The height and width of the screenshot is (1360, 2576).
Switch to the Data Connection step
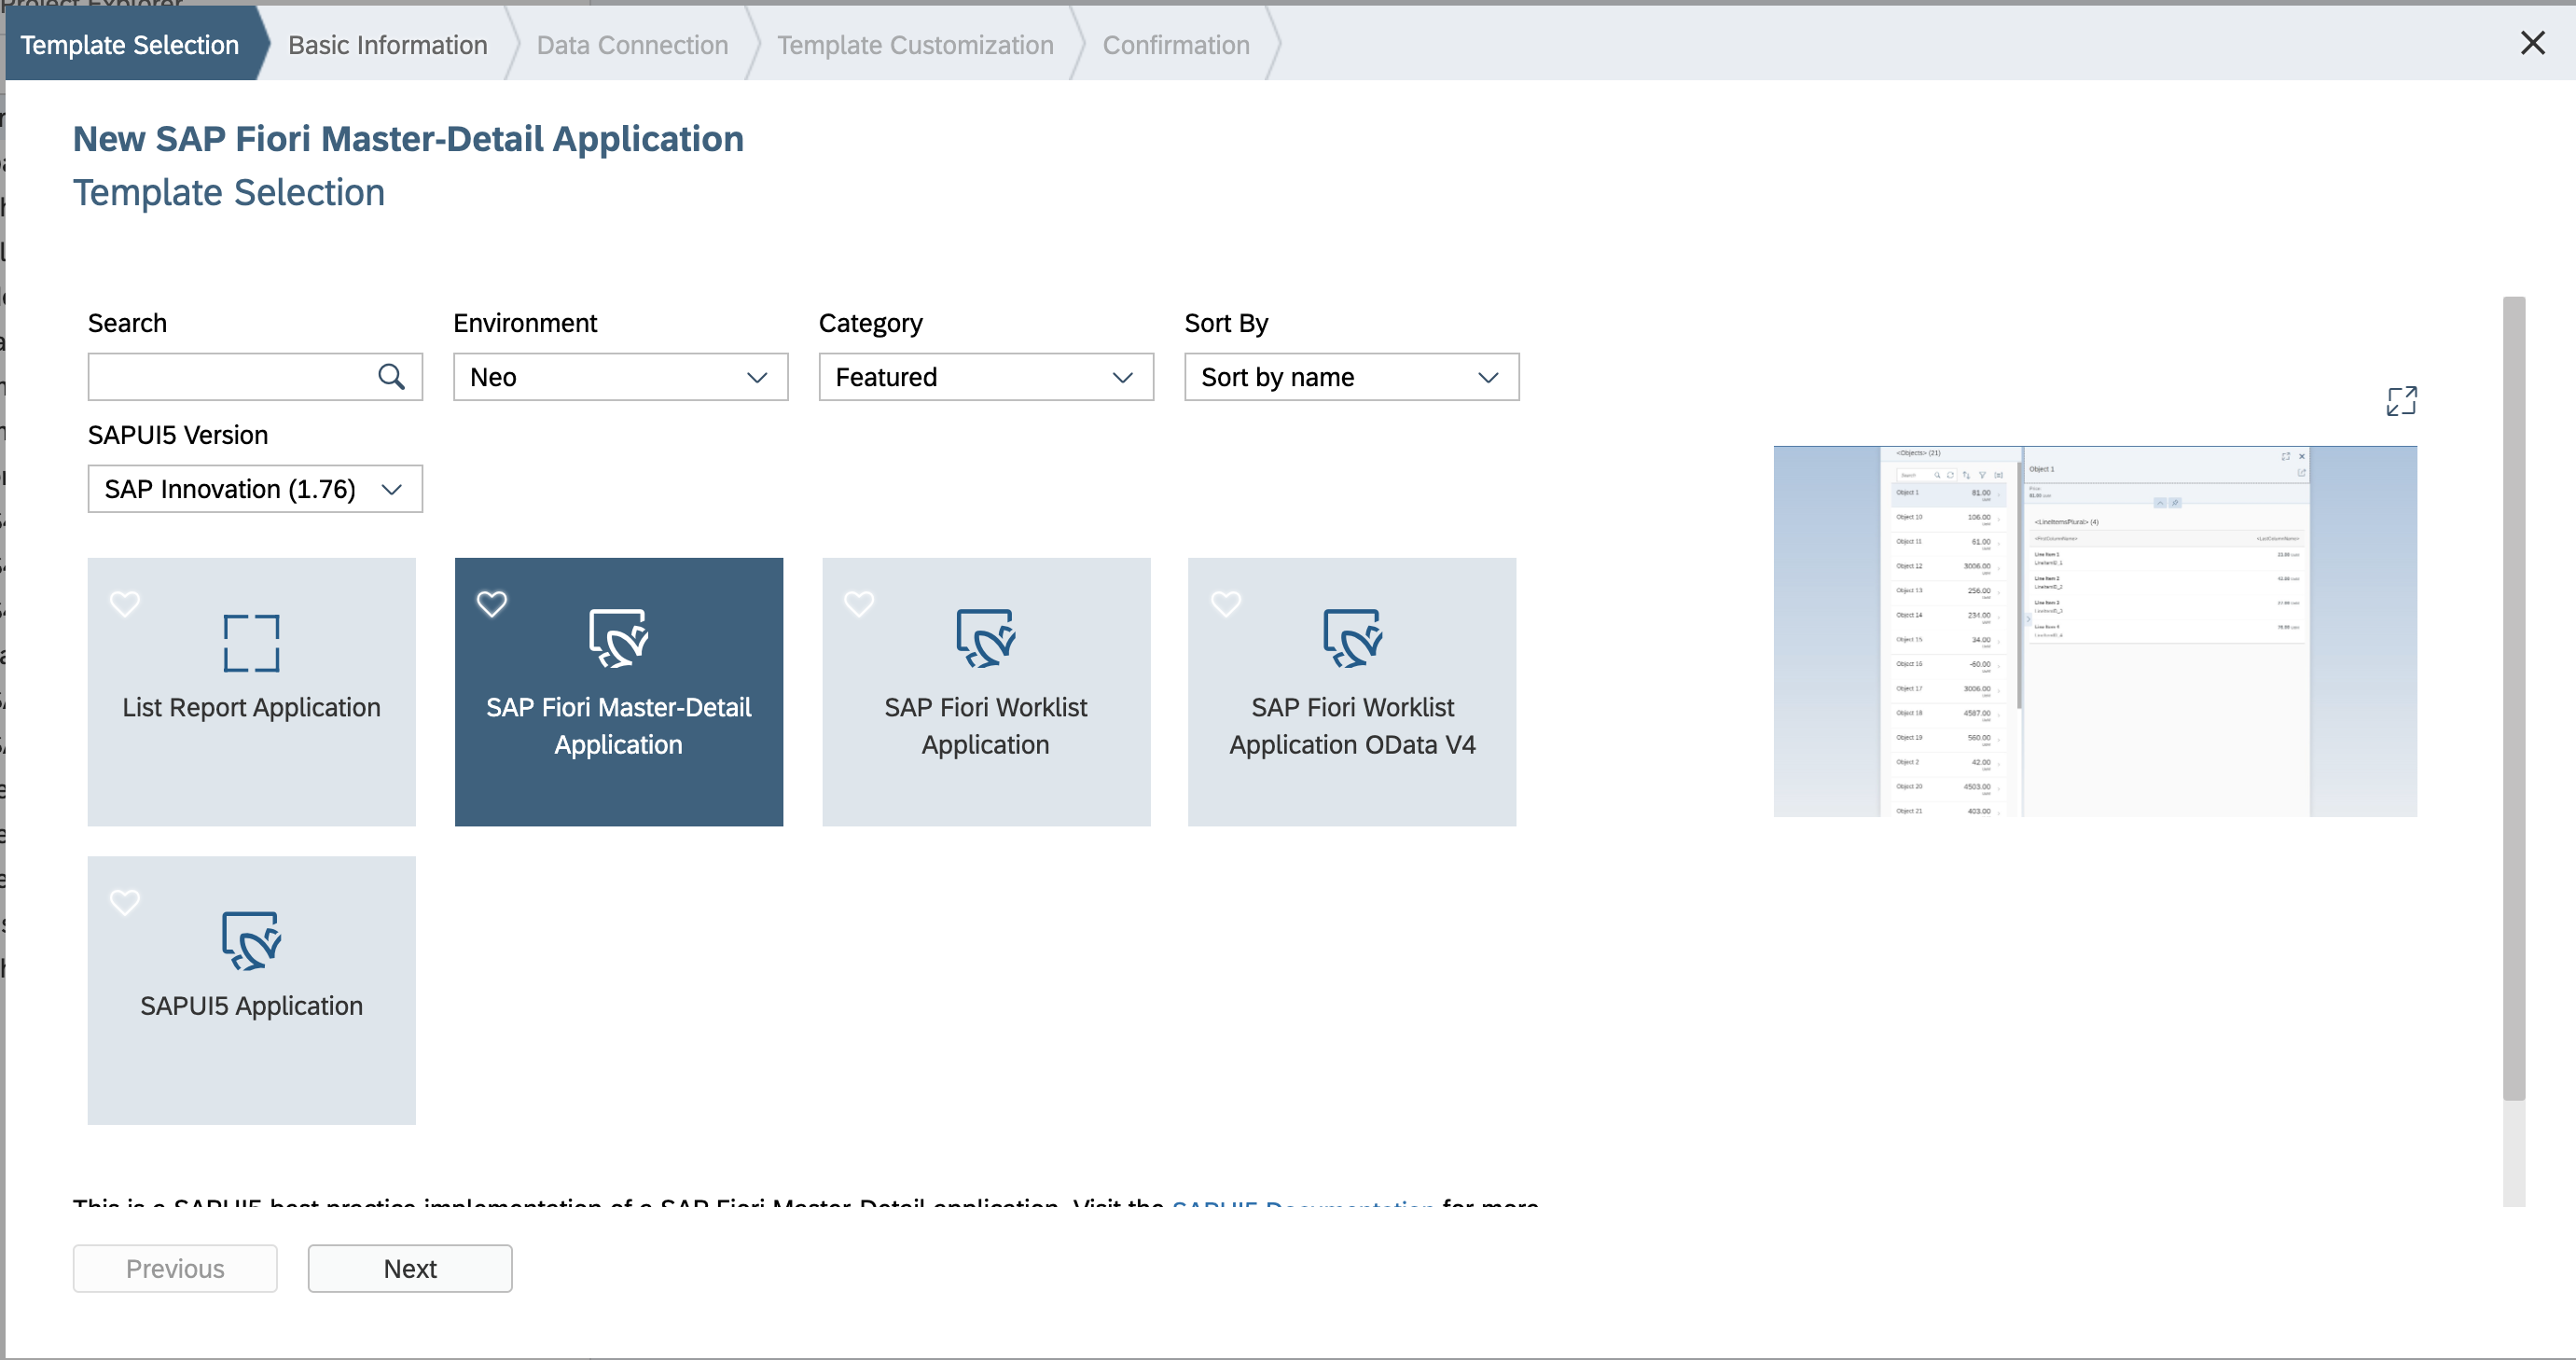[x=632, y=44]
